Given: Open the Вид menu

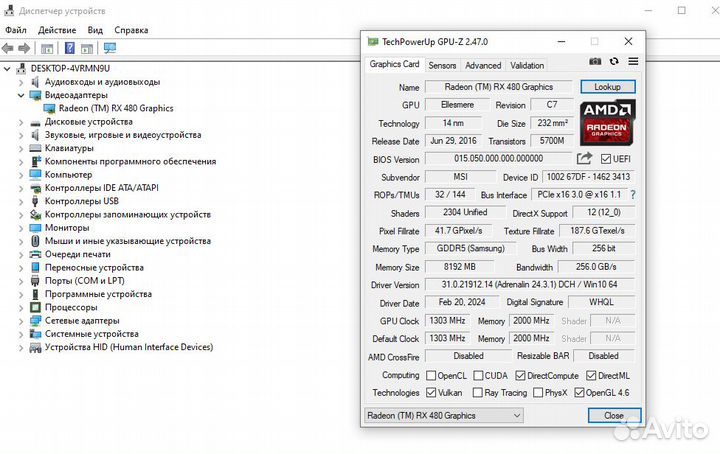Looking at the screenshot, I should point(95,30).
